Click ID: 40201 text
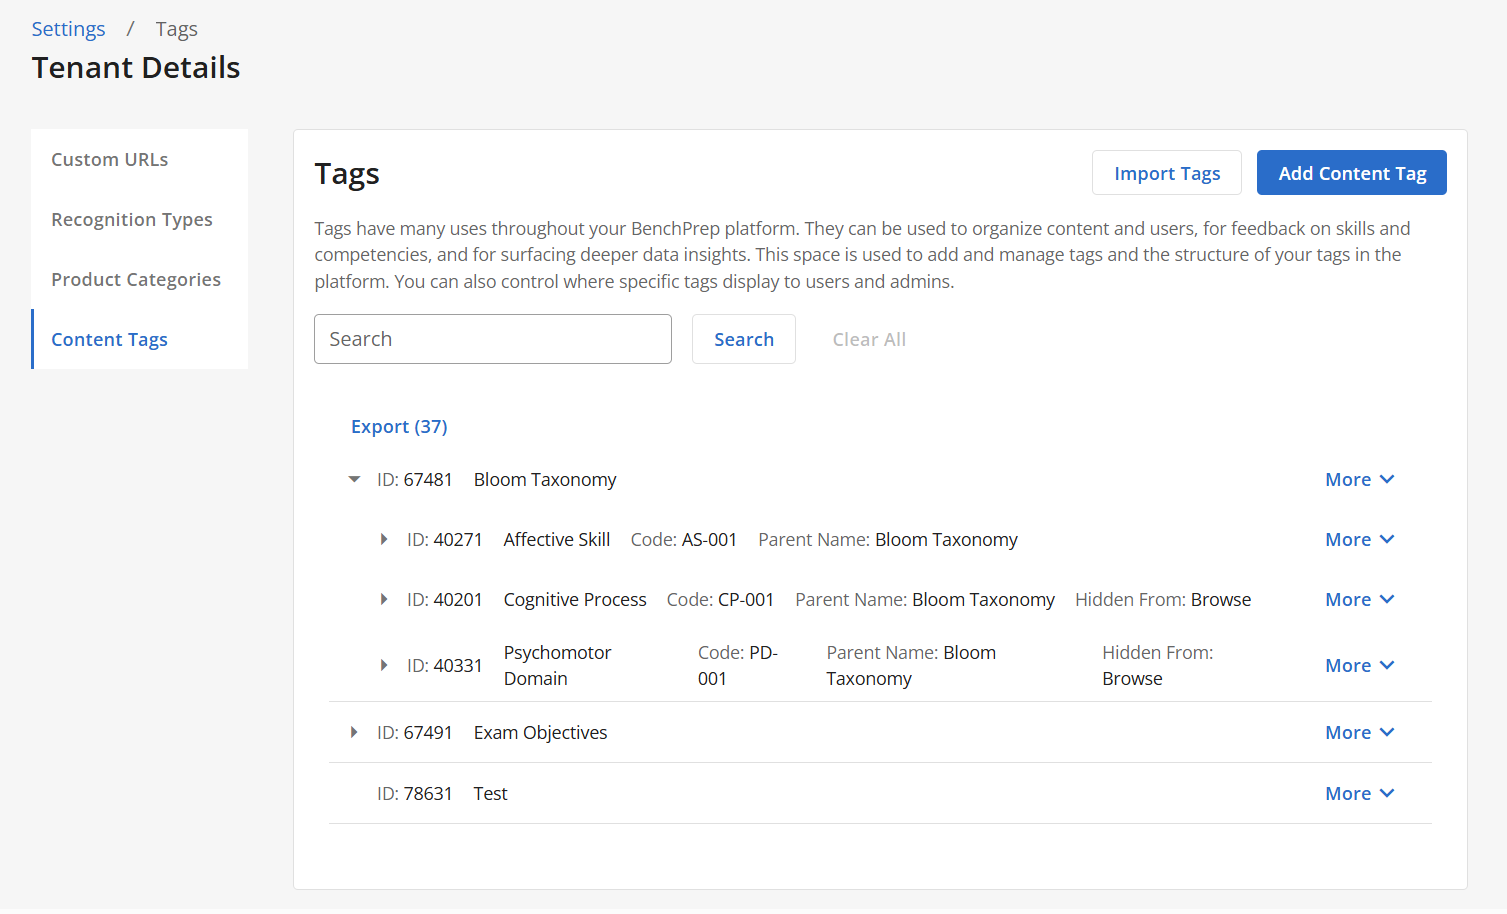The width and height of the screenshot is (1507, 914). click(445, 600)
